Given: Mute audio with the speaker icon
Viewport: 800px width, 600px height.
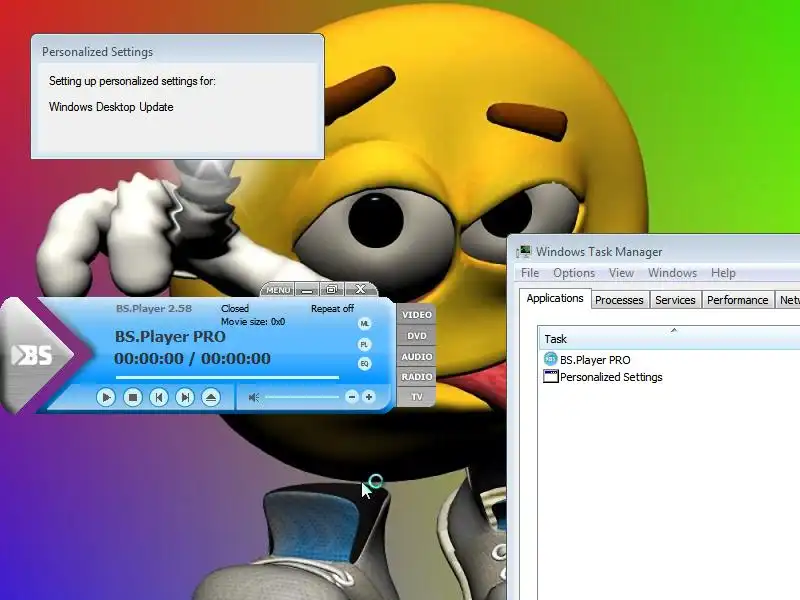Looking at the screenshot, I should point(254,397).
